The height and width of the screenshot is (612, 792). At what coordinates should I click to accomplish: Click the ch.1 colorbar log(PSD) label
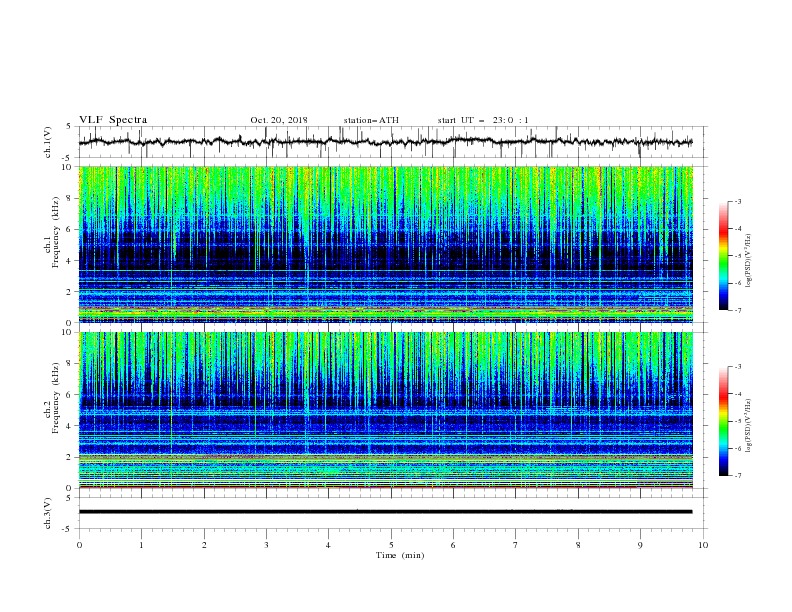(x=749, y=261)
